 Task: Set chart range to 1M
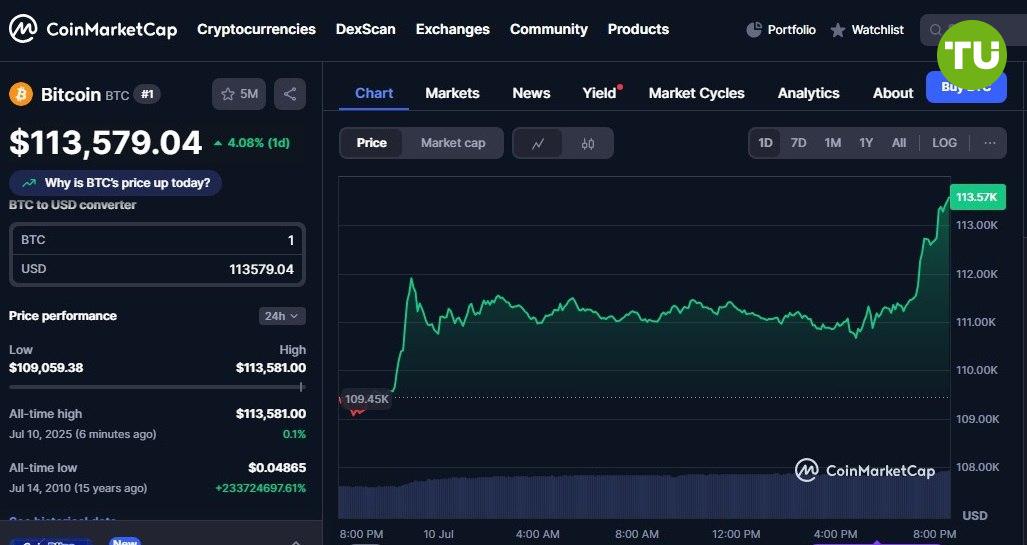(832, 143)
